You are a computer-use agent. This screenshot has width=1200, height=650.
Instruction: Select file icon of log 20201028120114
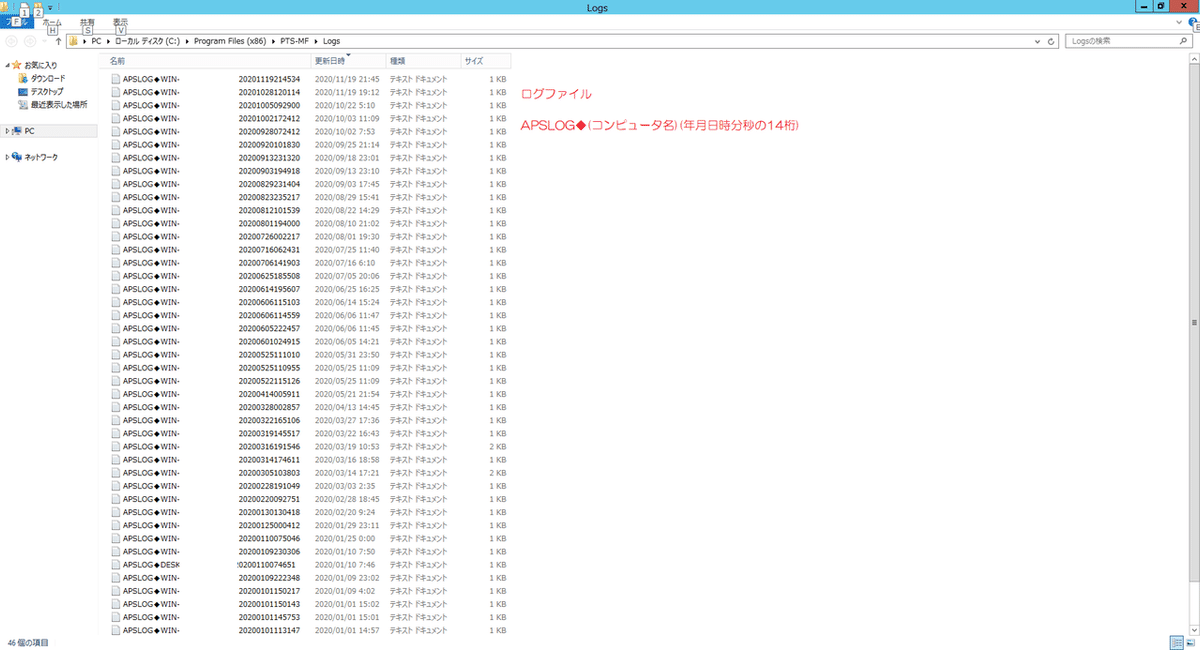click(x=116, y=92)
